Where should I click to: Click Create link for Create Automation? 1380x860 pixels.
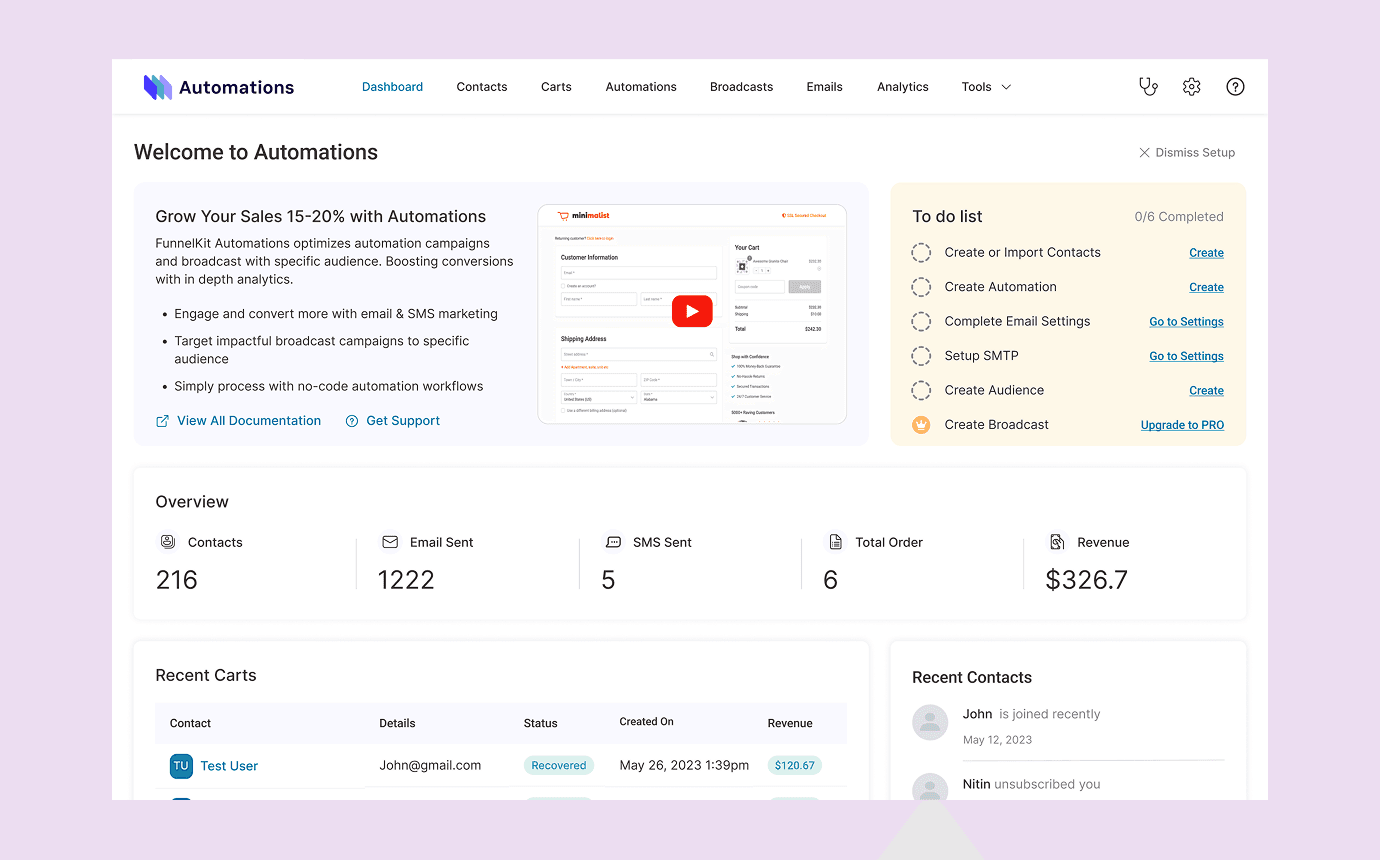[x=1206, y=287]
